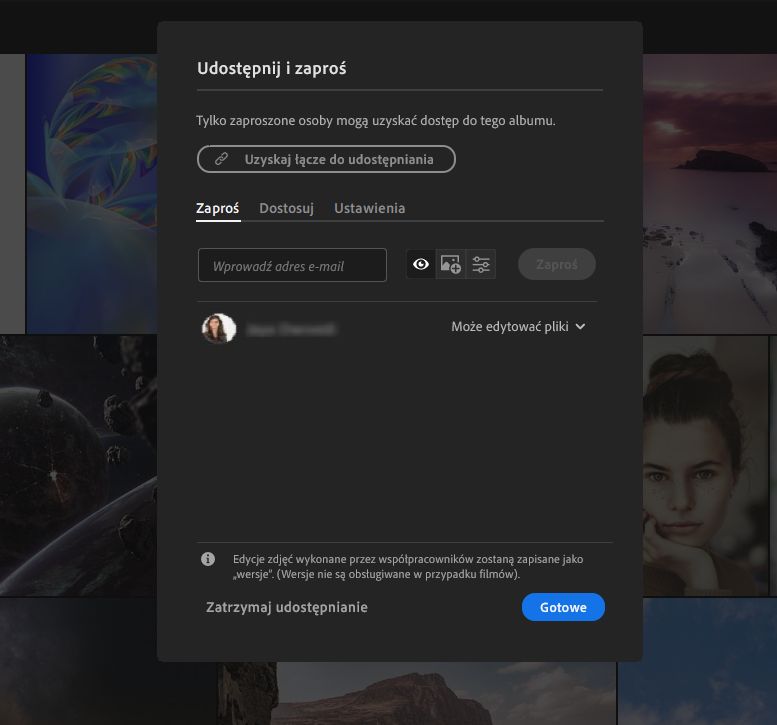
Task: Click the invited user's avatar
Action: (x=219, y=328)
